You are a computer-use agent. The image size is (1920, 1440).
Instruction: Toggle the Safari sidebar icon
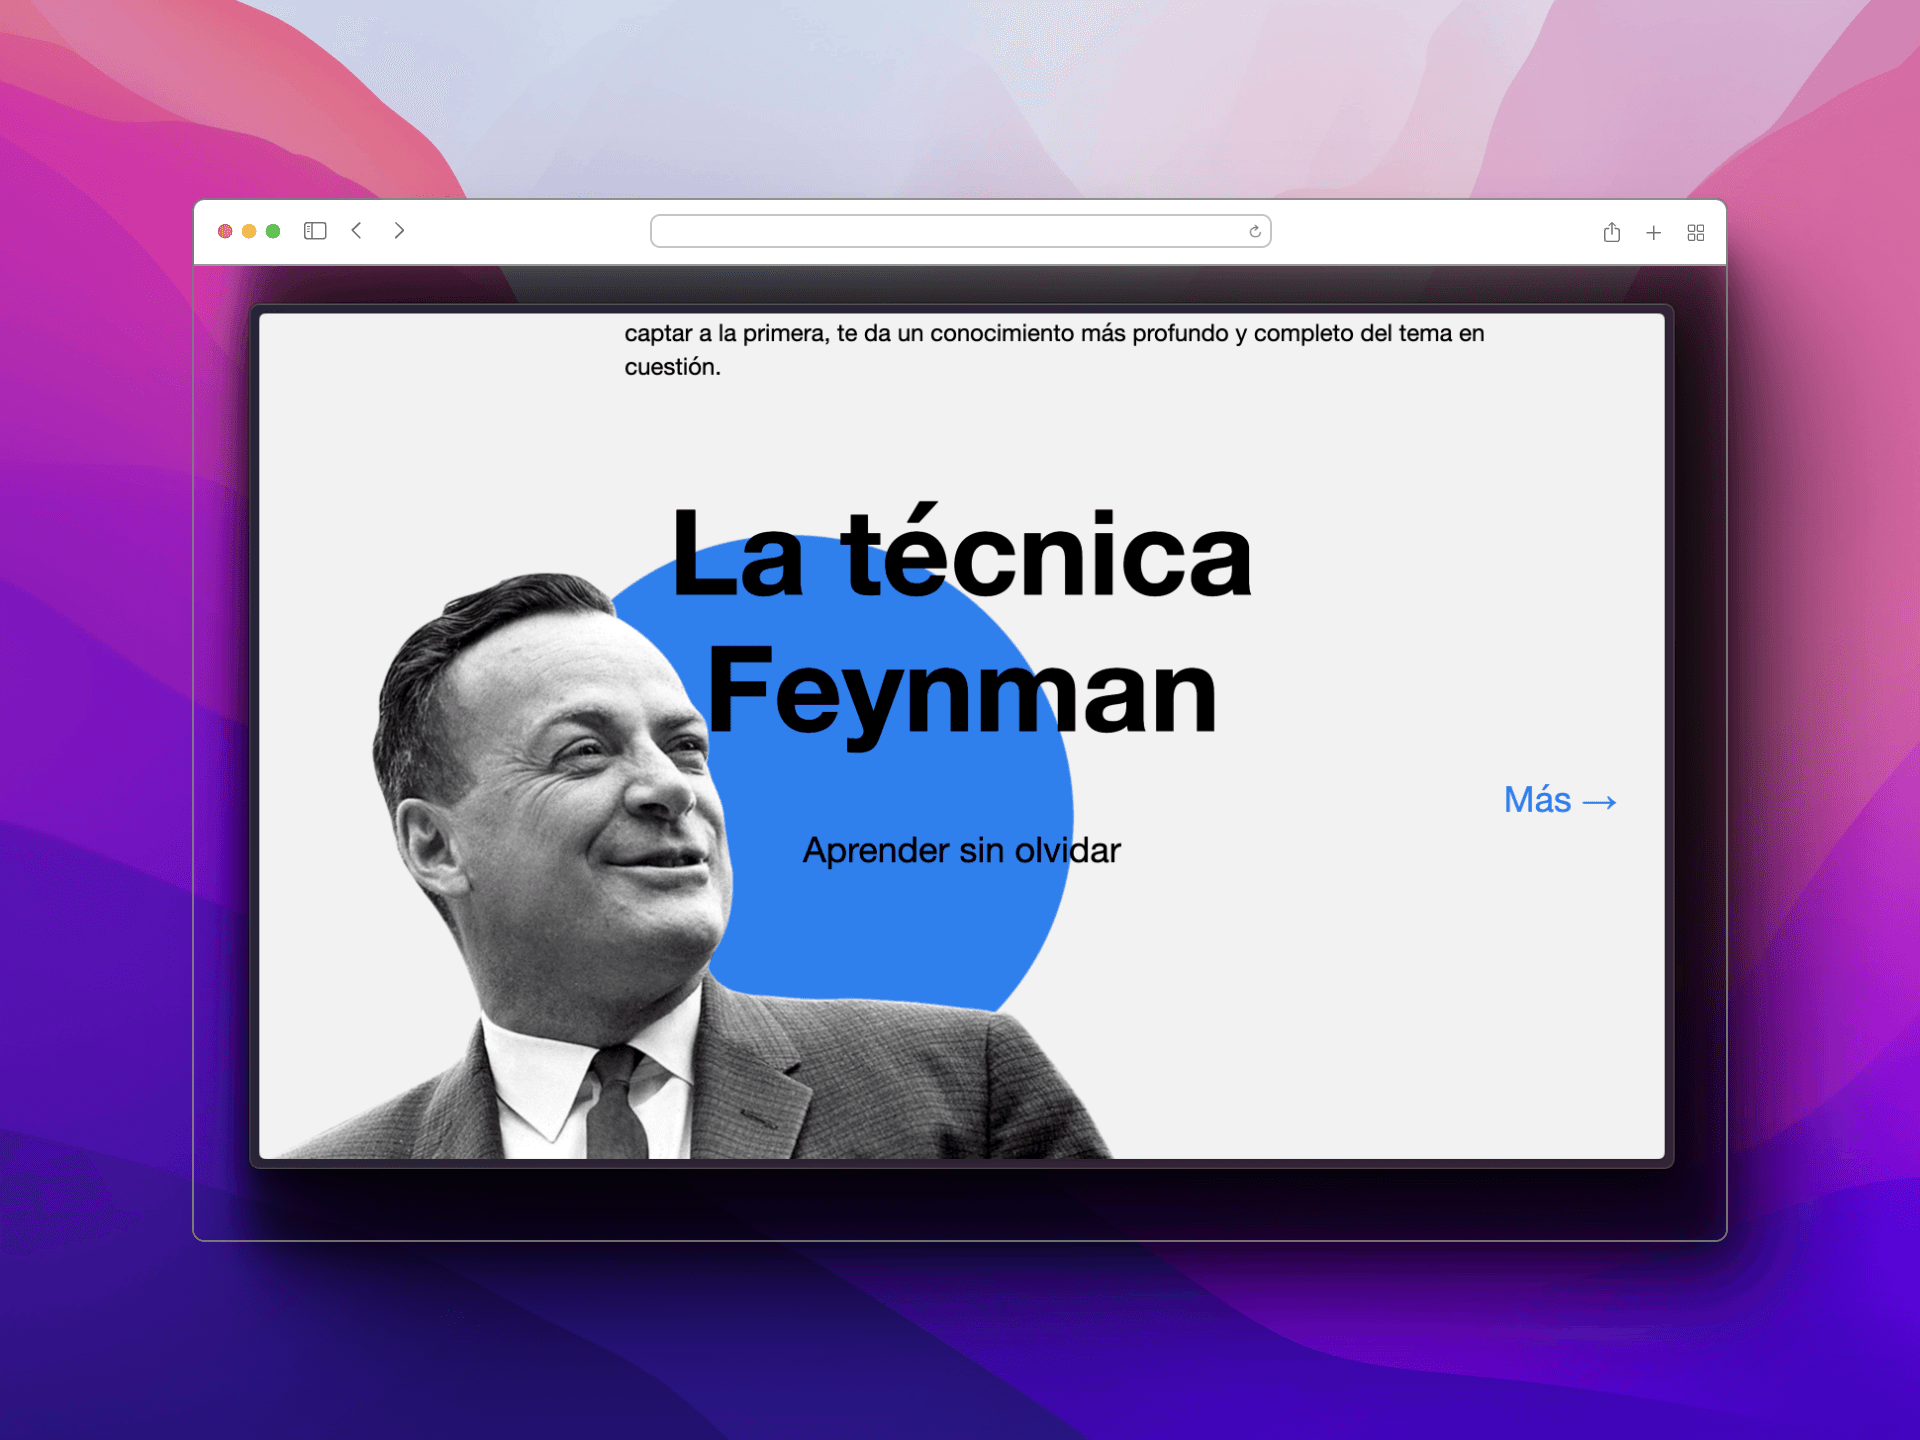click(x=315, y=231)
